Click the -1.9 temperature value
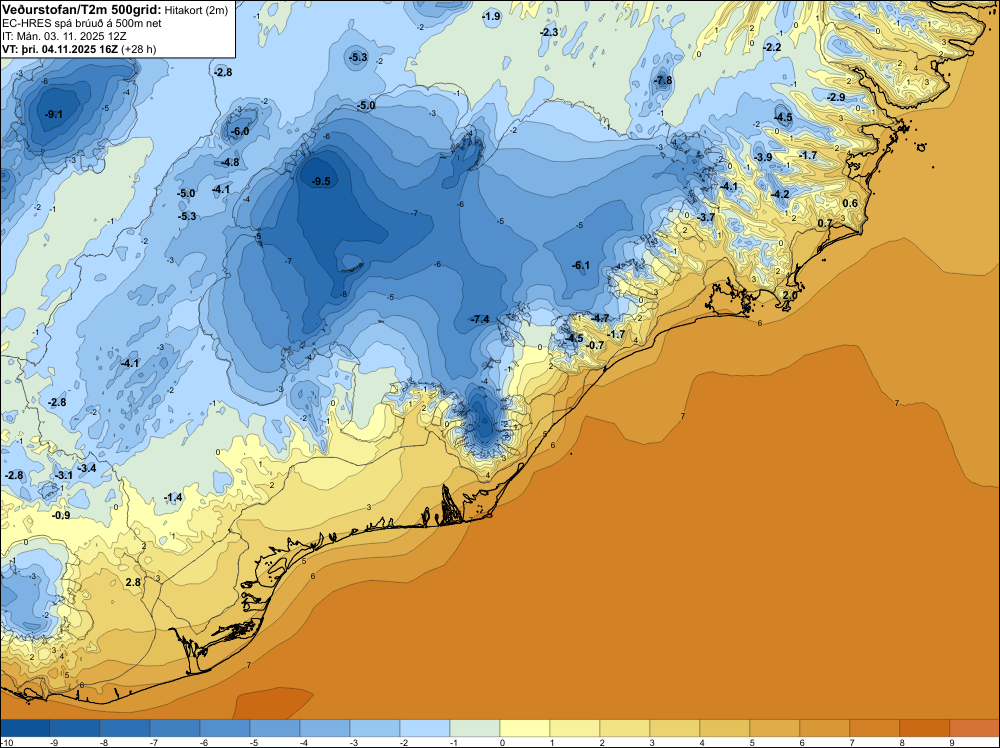This screenshot has height=748, width=1000. (x=491, y=17)
